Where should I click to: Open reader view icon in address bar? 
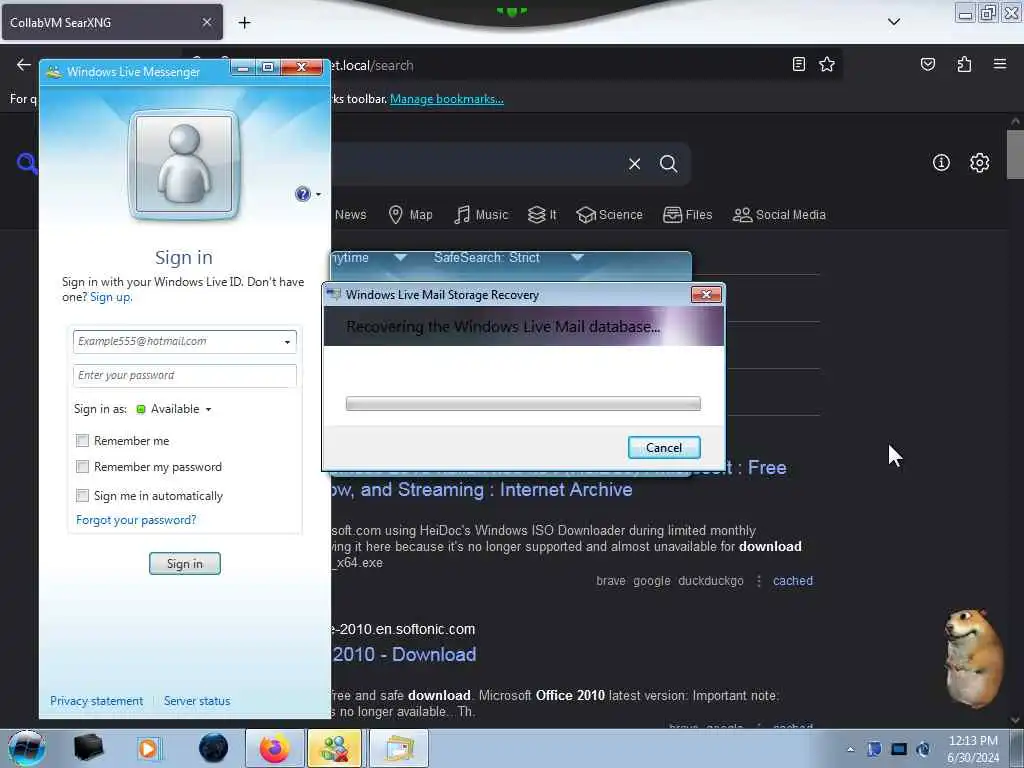pyautogui.click(x=798, y=64)
